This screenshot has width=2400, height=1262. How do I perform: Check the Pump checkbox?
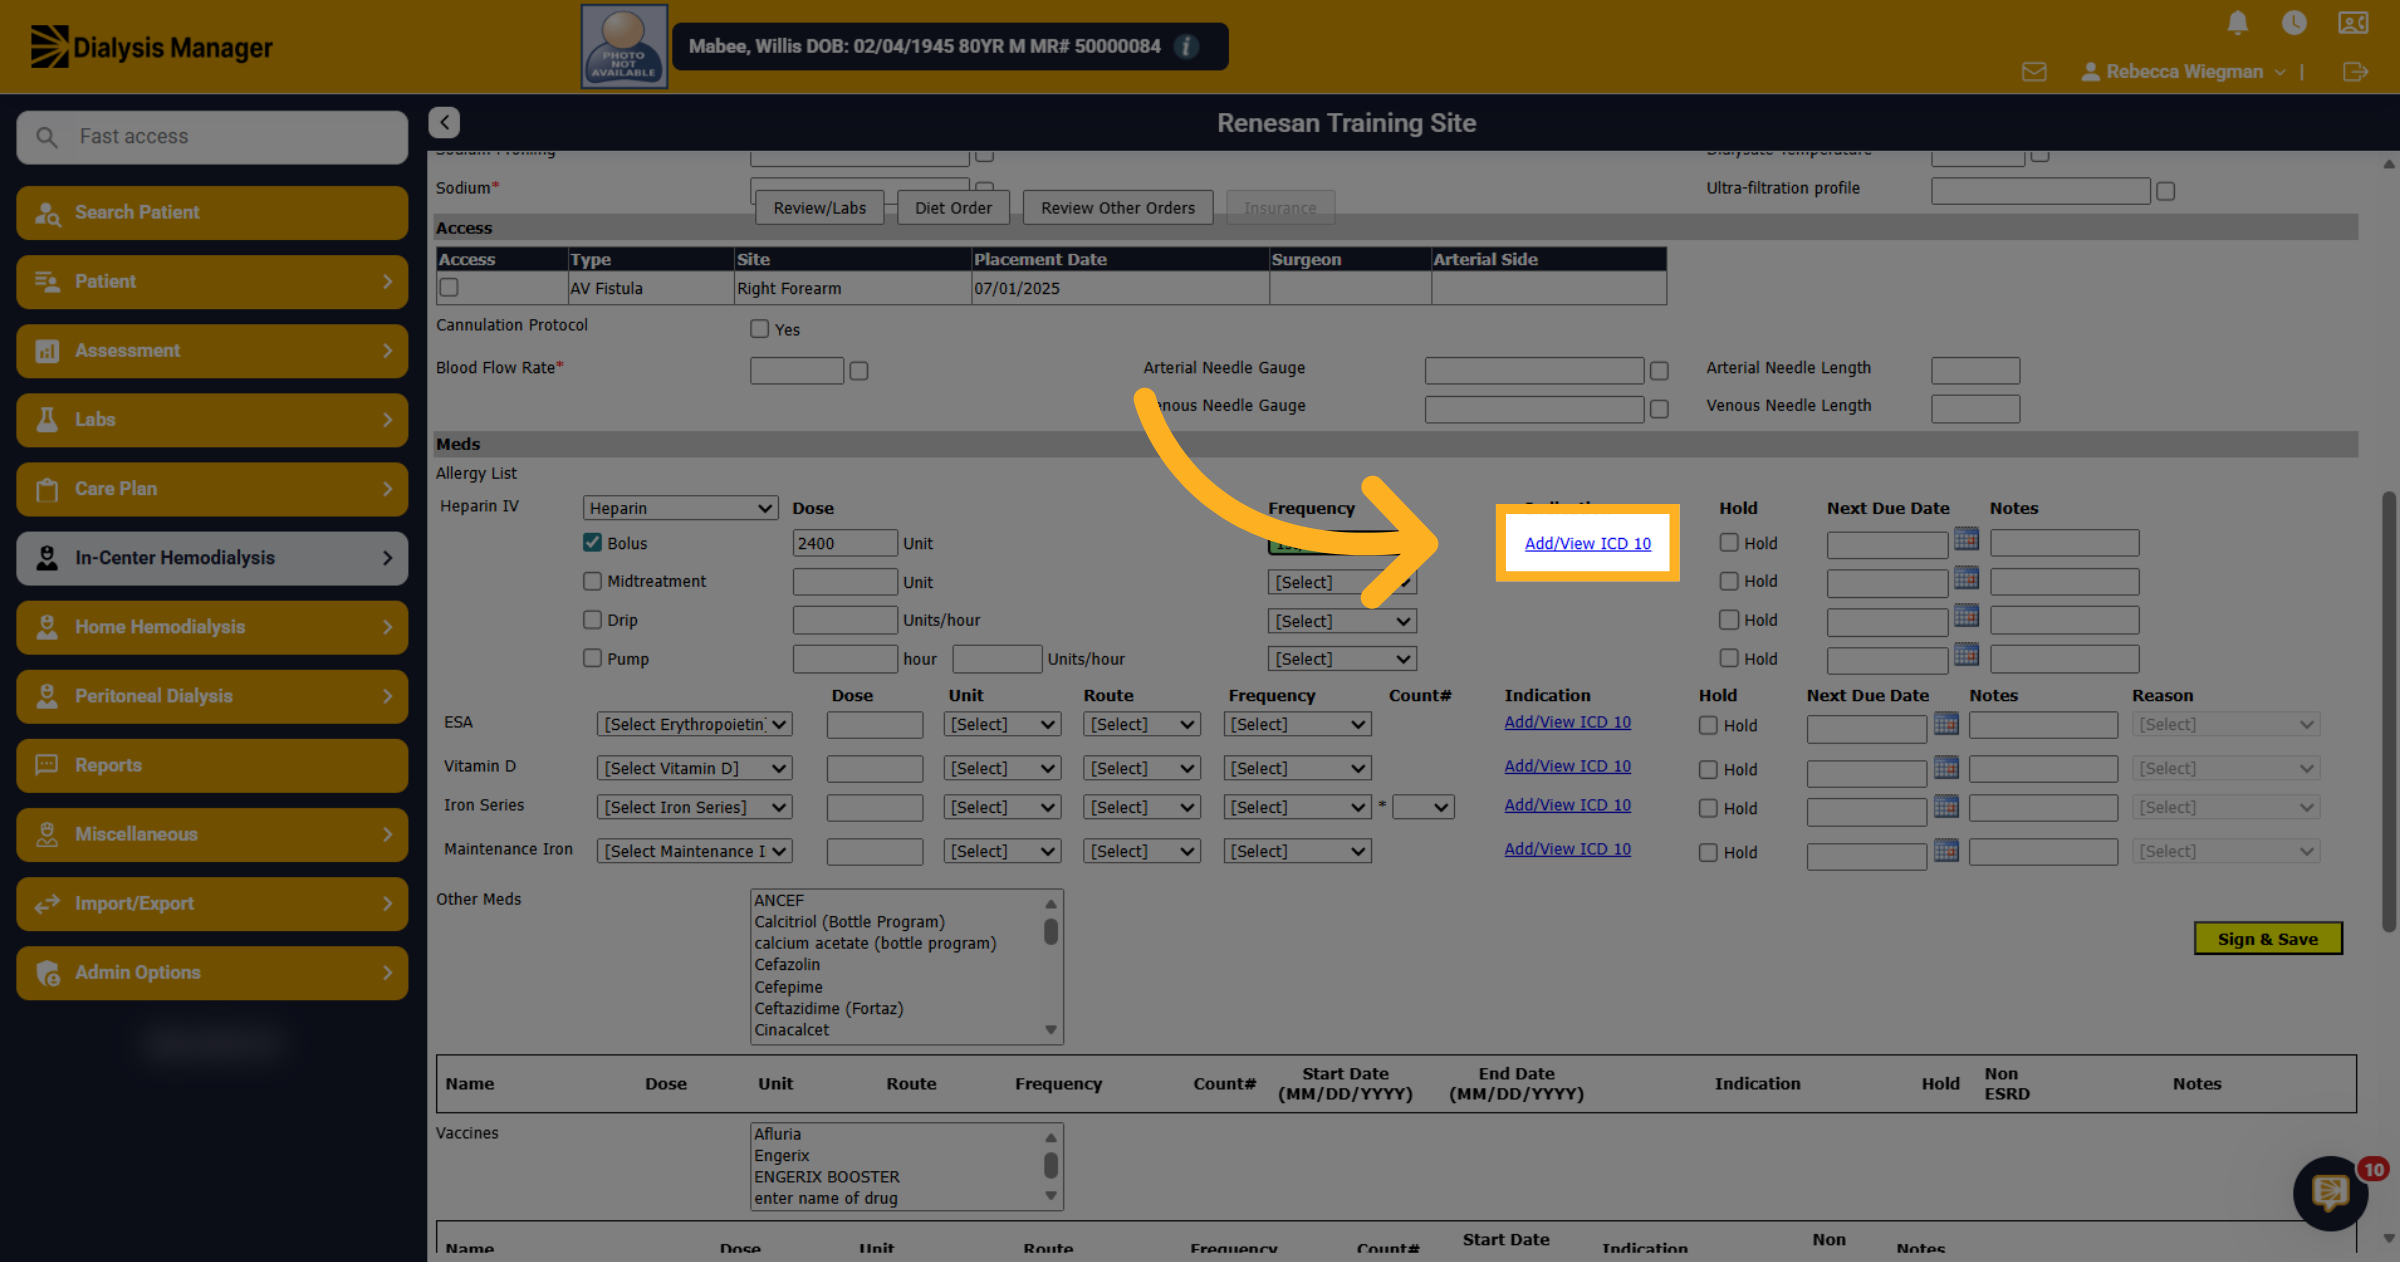coord(592,658)
